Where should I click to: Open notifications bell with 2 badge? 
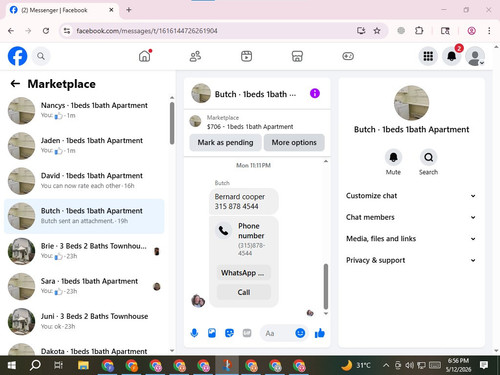[452, 56]
